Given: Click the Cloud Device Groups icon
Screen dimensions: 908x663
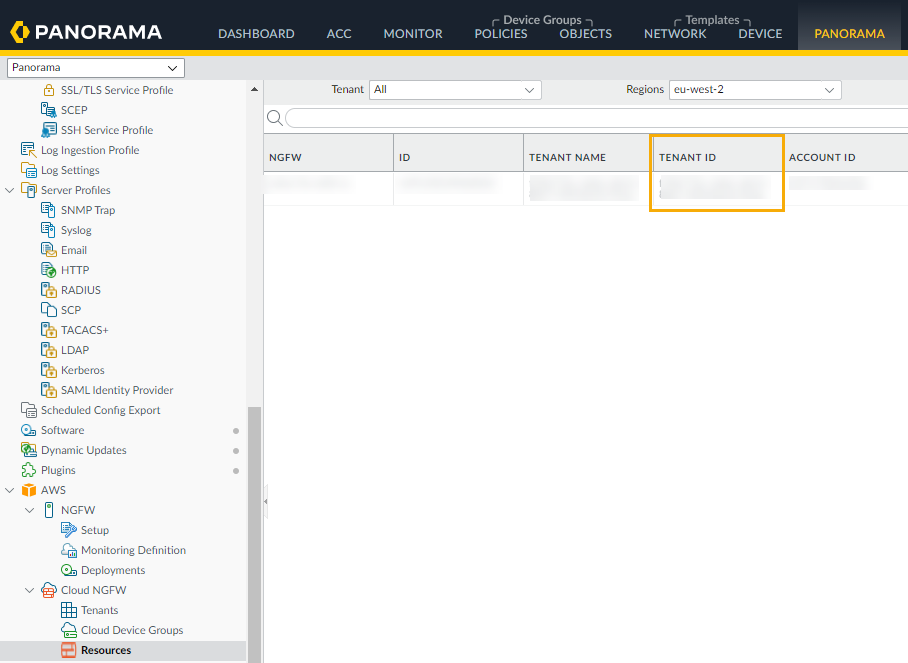Looking at the screenshot, I should click(68, 630).
